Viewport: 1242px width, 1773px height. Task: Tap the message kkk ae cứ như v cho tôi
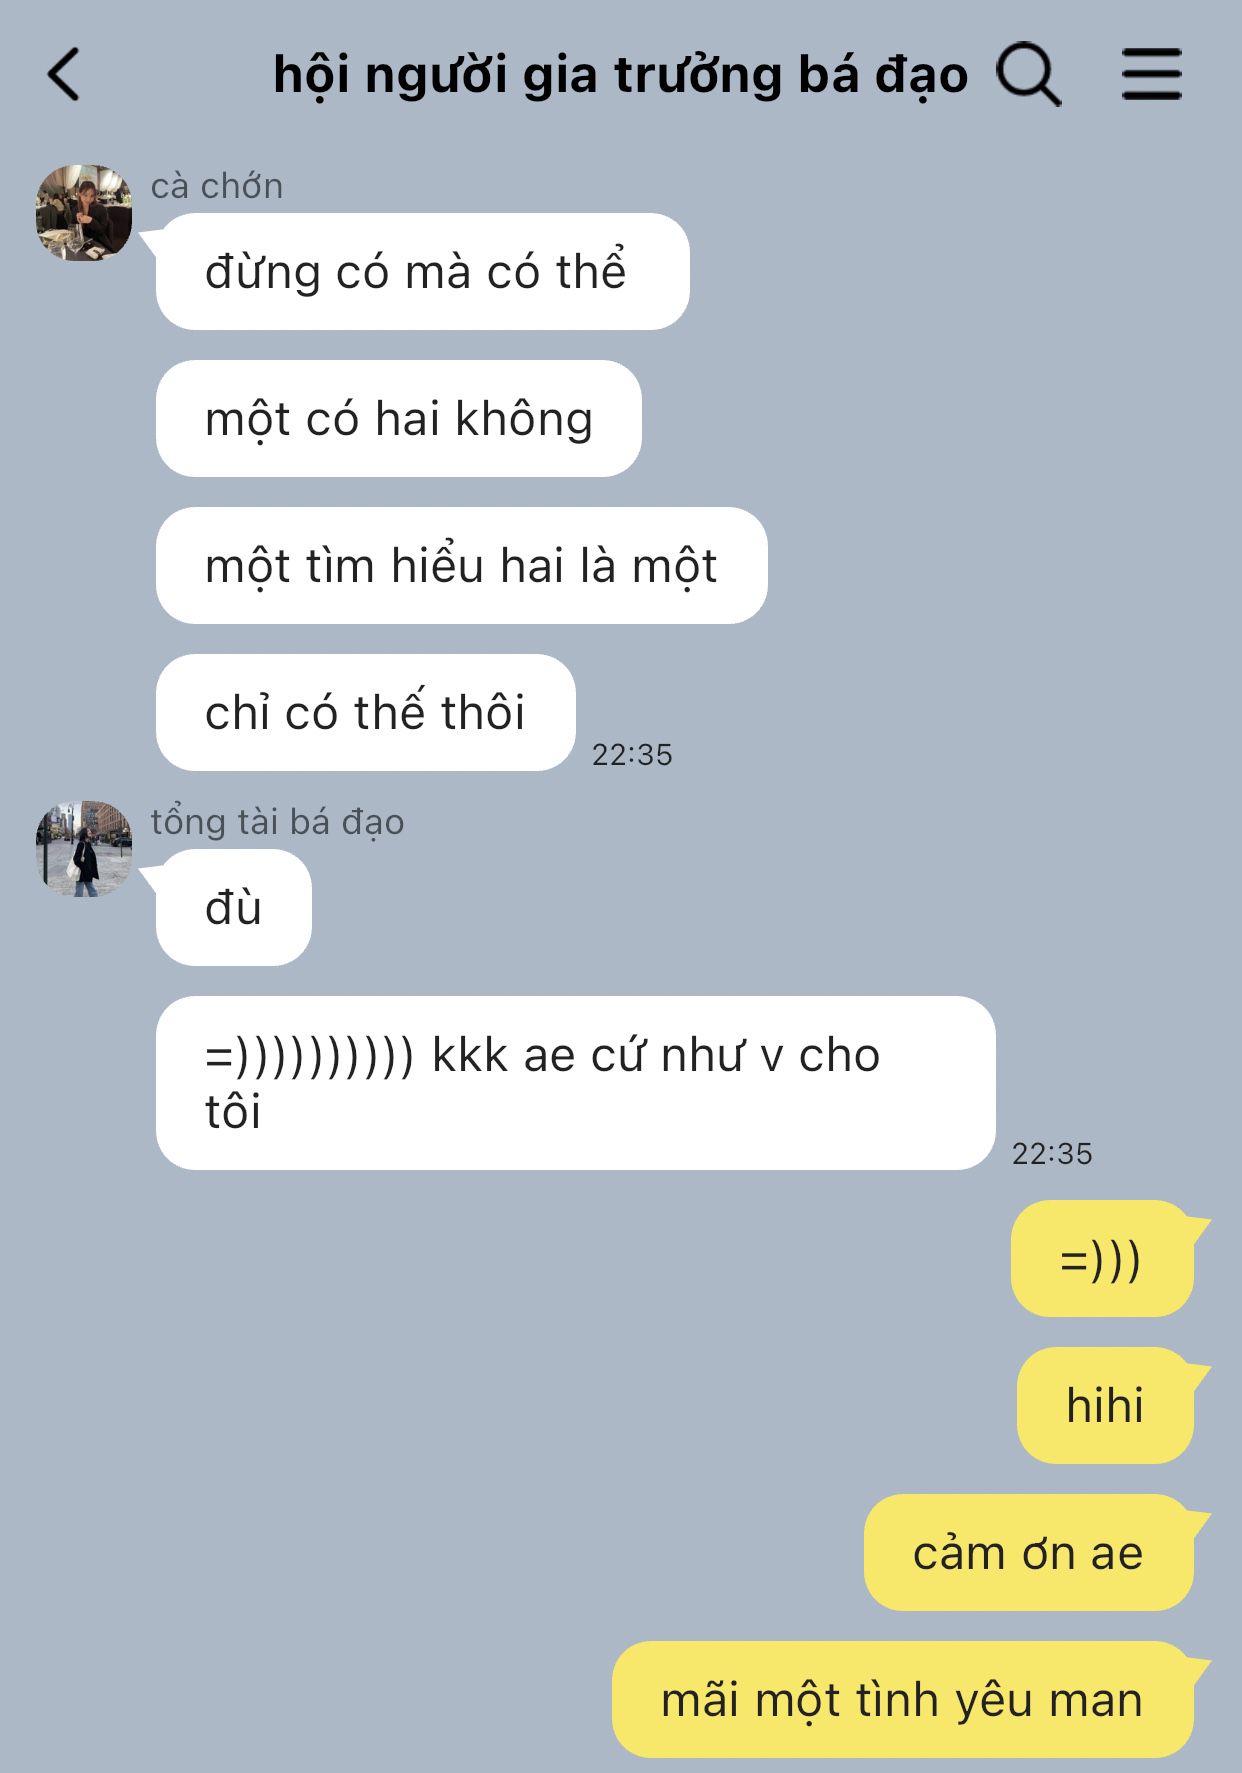tap(576, 1083)
